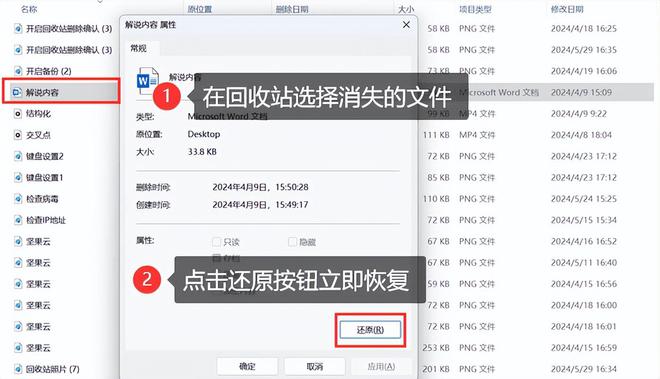Click the 111 KB size cell
Image resolution: width=660 pixels, height=379 pixels.
pyautogui.click(x=436, y=135)
